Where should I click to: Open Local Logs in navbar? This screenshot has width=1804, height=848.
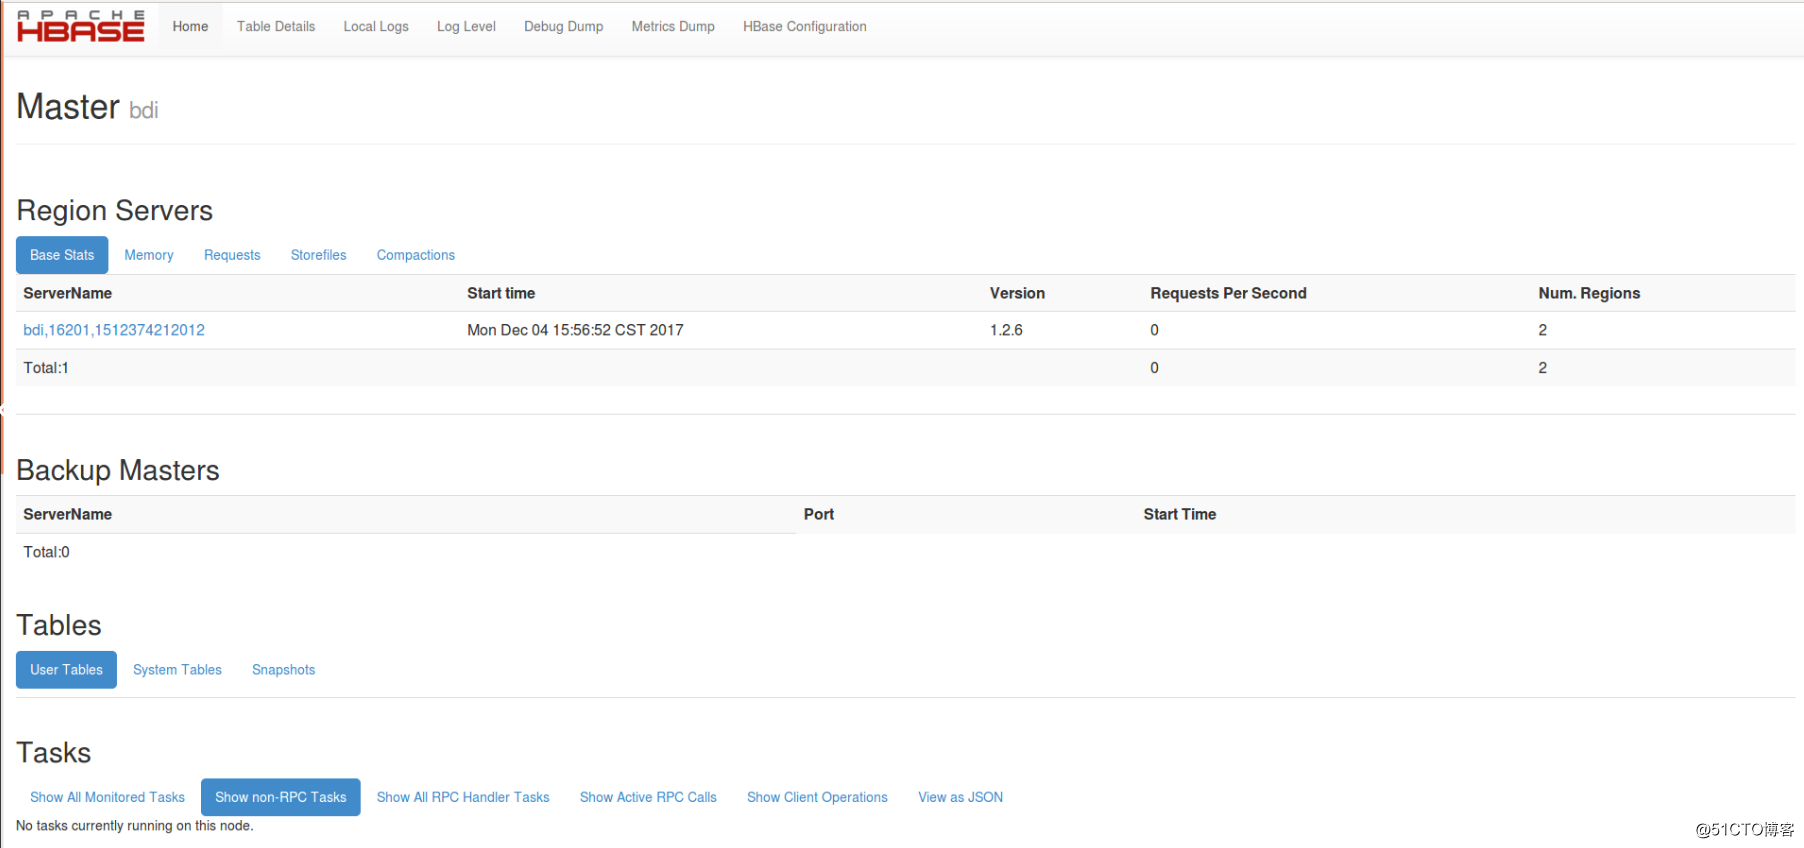pos(376,27)
